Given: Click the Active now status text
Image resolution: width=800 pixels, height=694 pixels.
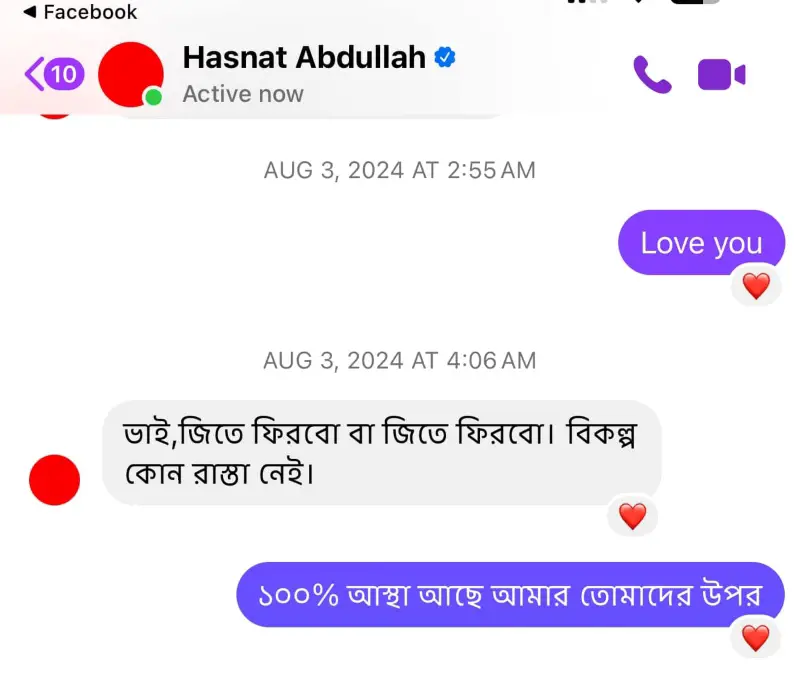Looking at the screenshot, I should 243,94.
